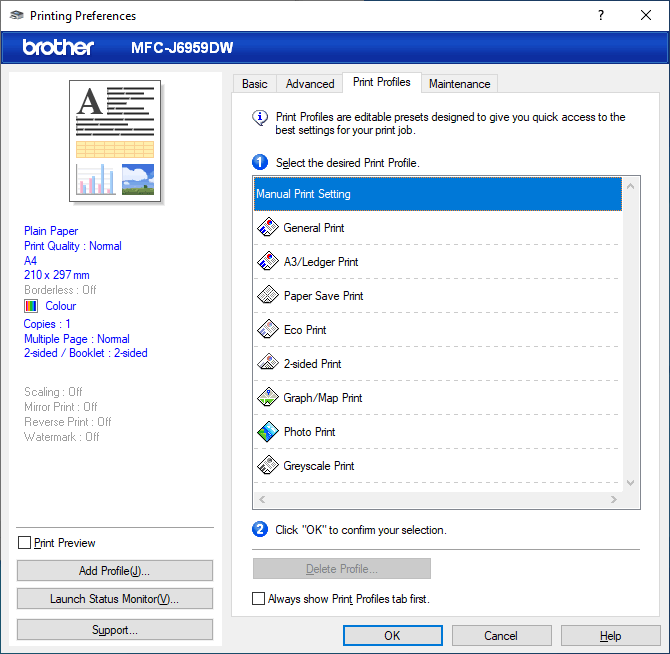
Task: Choose the A3/Ledger Print profile icon
Action: point(267,262)
